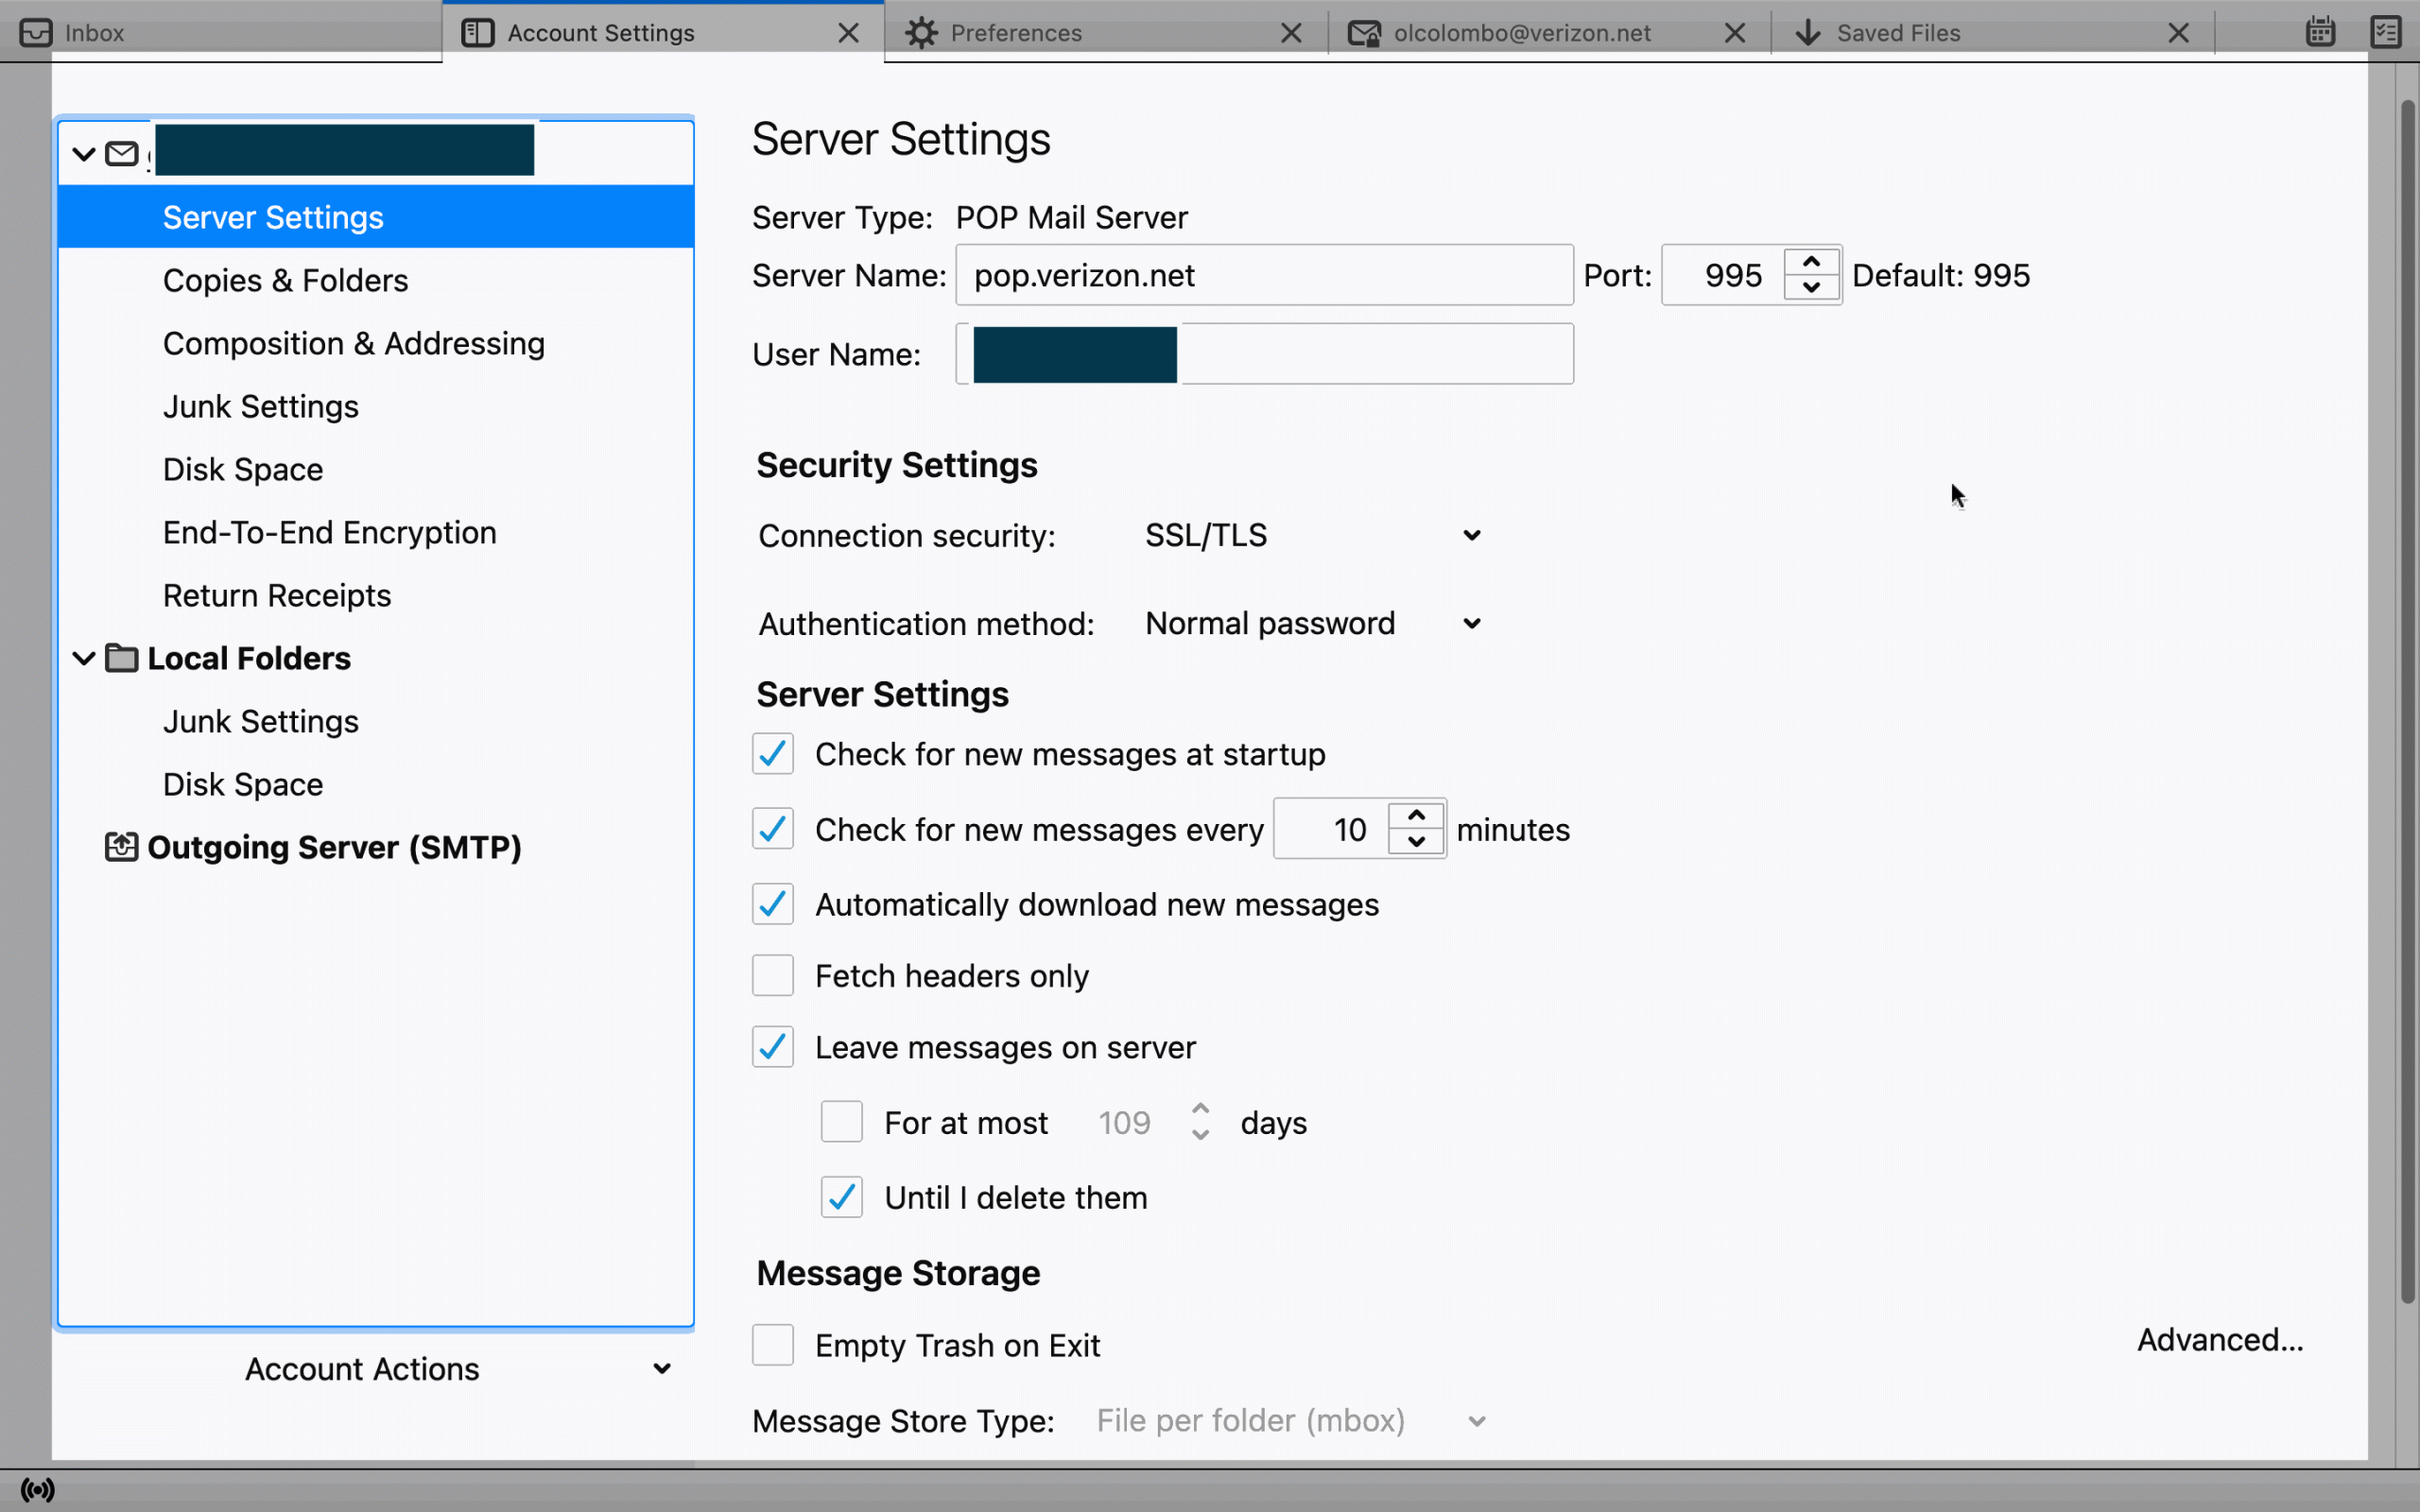Click the Advanced... button

(2219, 1339)
